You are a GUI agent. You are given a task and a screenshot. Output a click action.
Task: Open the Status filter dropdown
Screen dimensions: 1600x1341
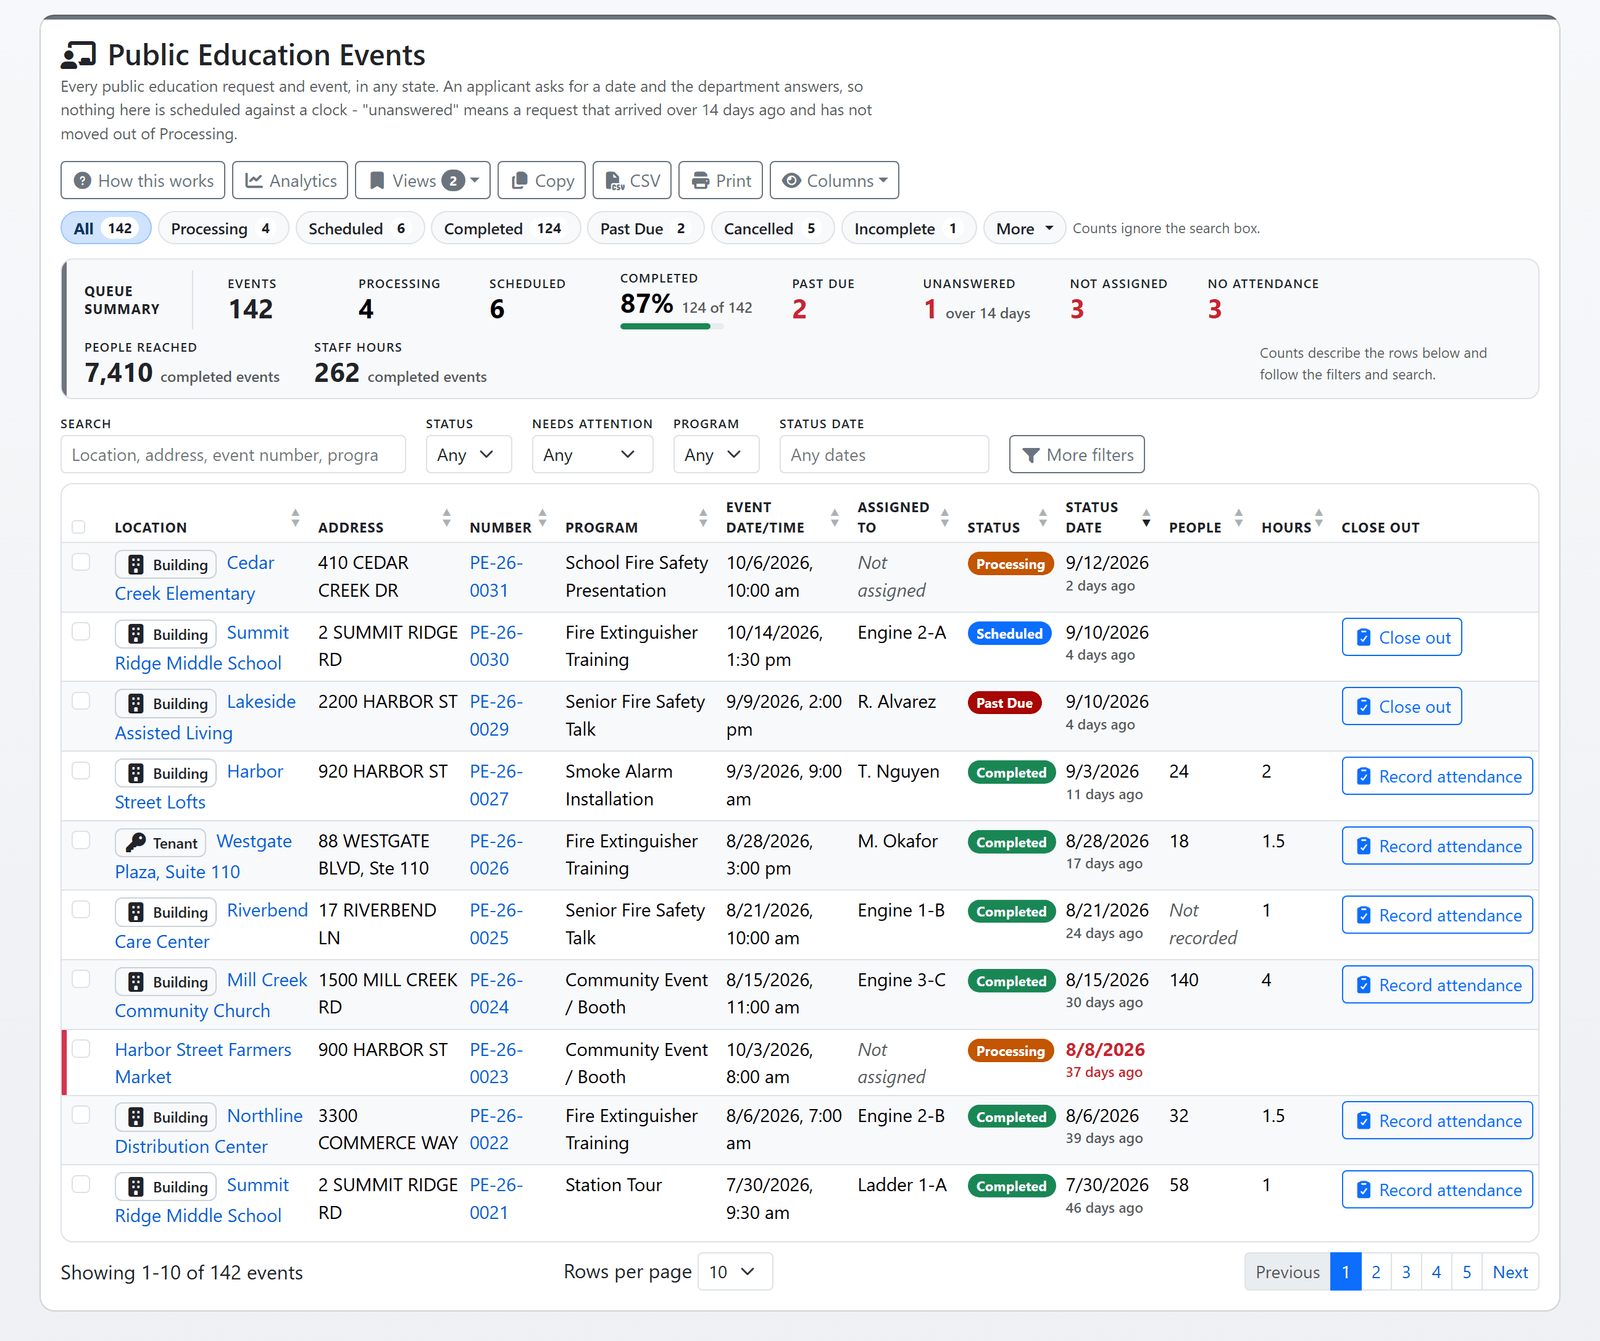(468, 455)
